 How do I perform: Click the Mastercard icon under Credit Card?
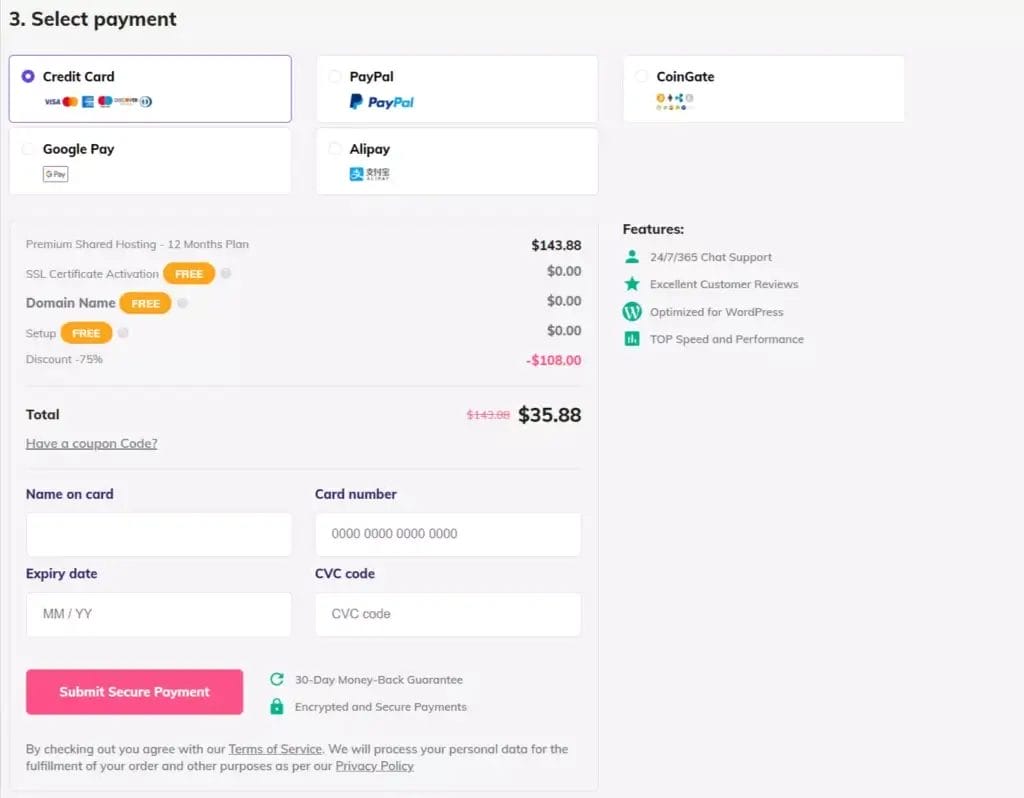click(x=70, y=102)
